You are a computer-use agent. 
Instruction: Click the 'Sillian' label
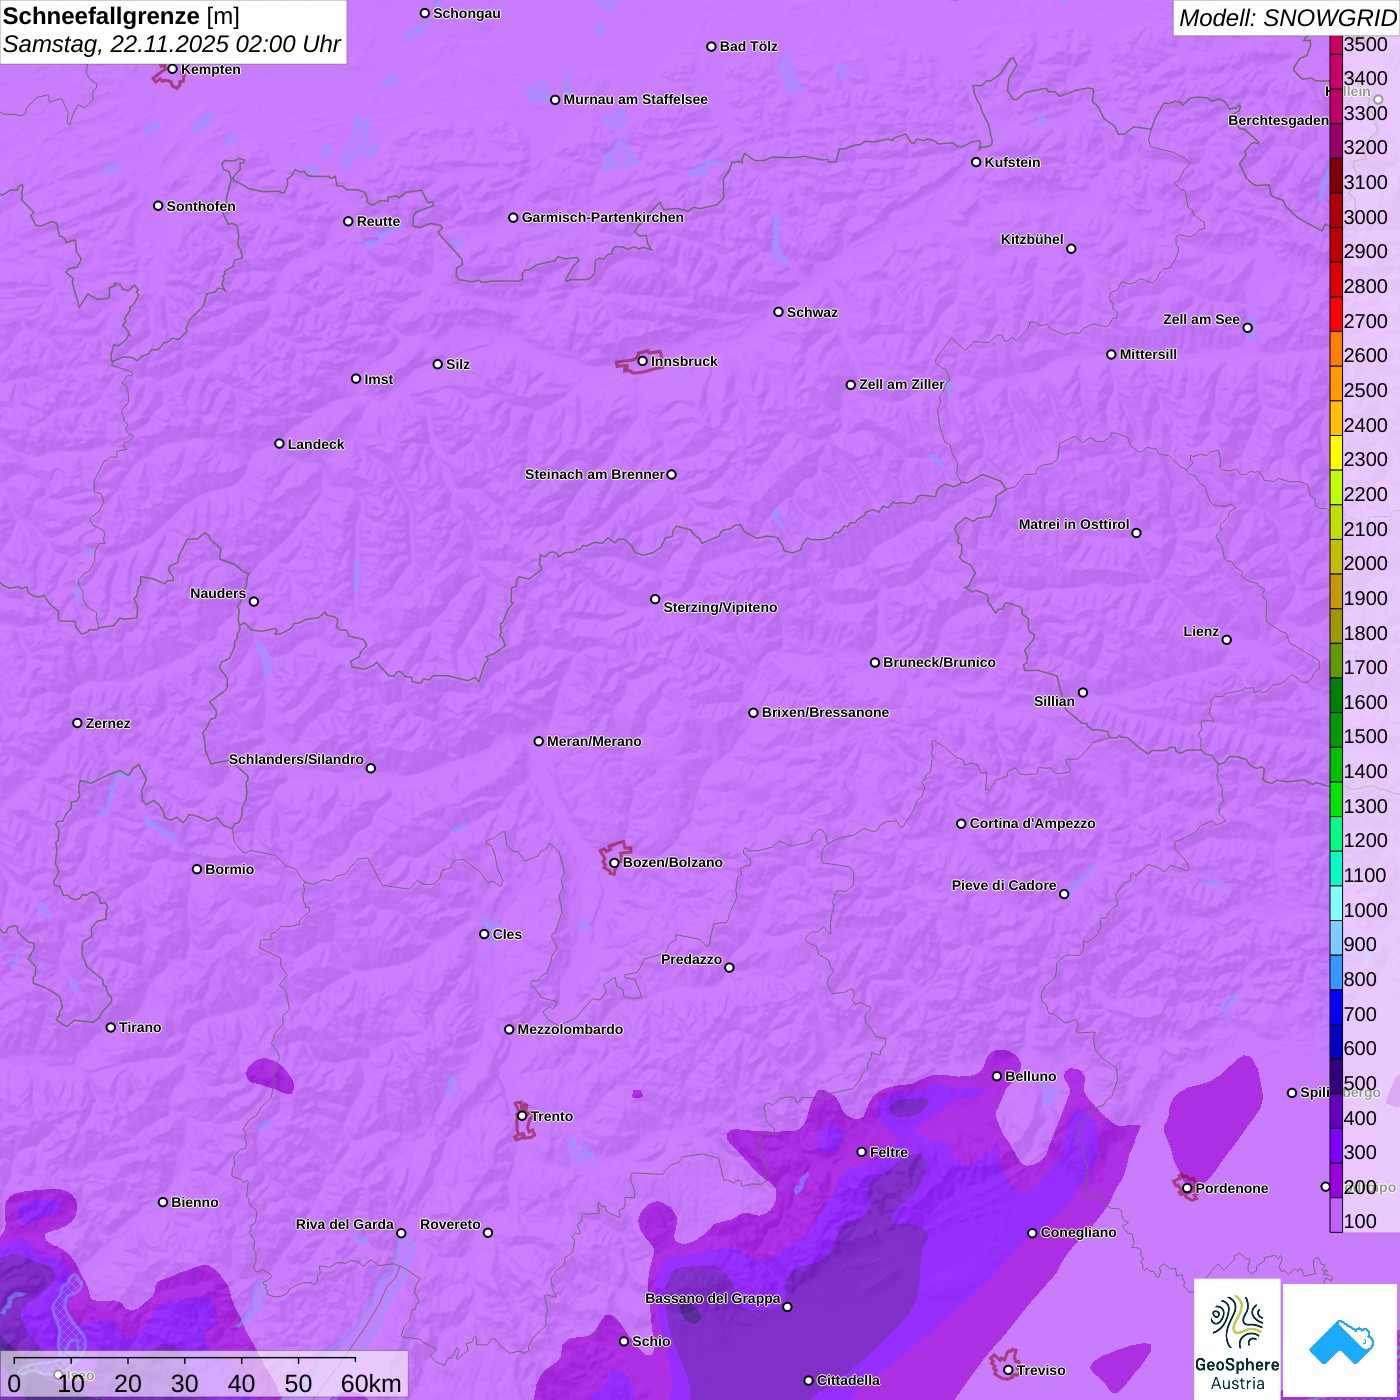1054,701
